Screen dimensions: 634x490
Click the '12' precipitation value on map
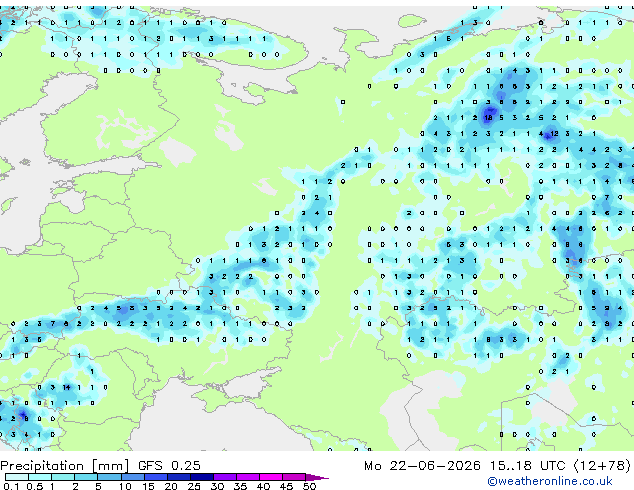click(x=554, y=133)
